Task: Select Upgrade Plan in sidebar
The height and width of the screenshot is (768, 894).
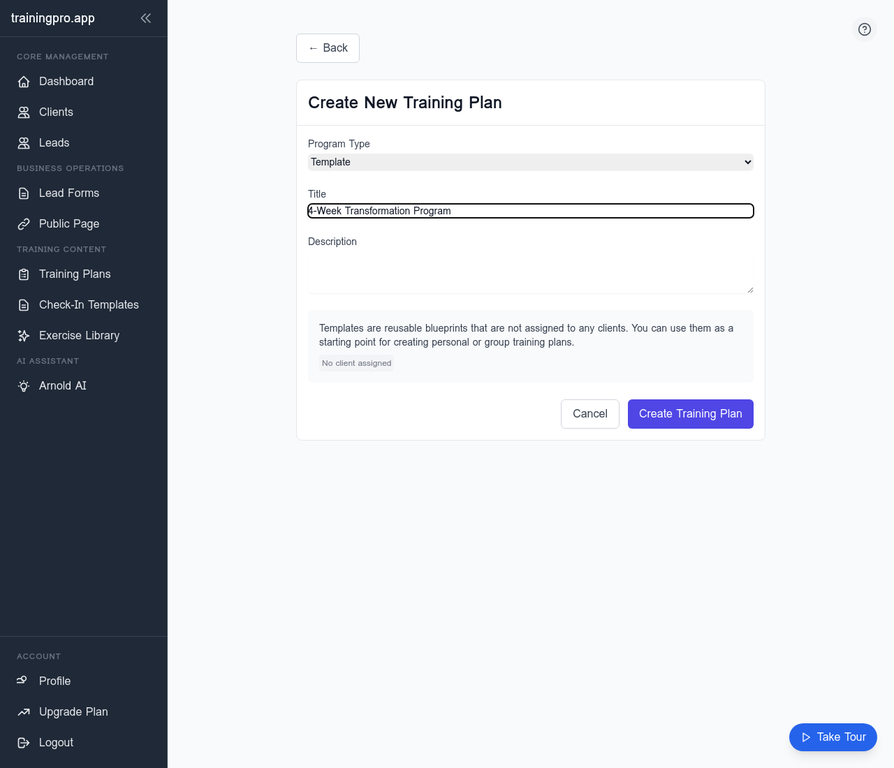Action: click(x=73, y=712)
